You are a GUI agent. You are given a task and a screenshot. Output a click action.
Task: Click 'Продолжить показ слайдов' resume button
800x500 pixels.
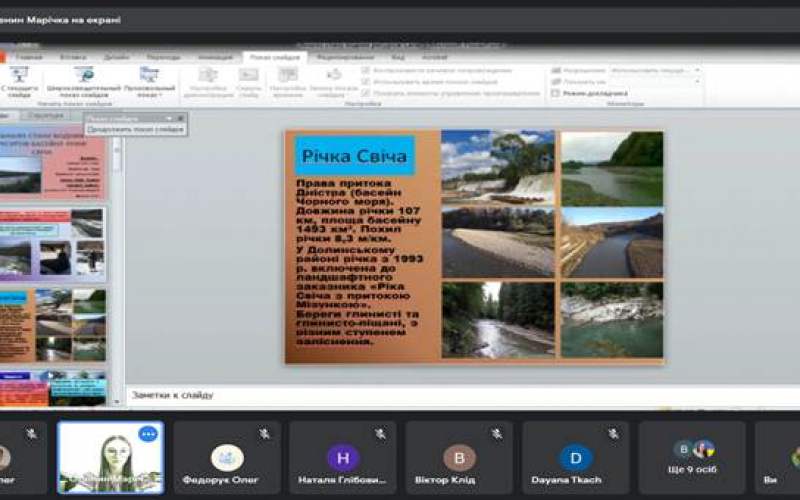pyautogui.click(x=135, y=130)
